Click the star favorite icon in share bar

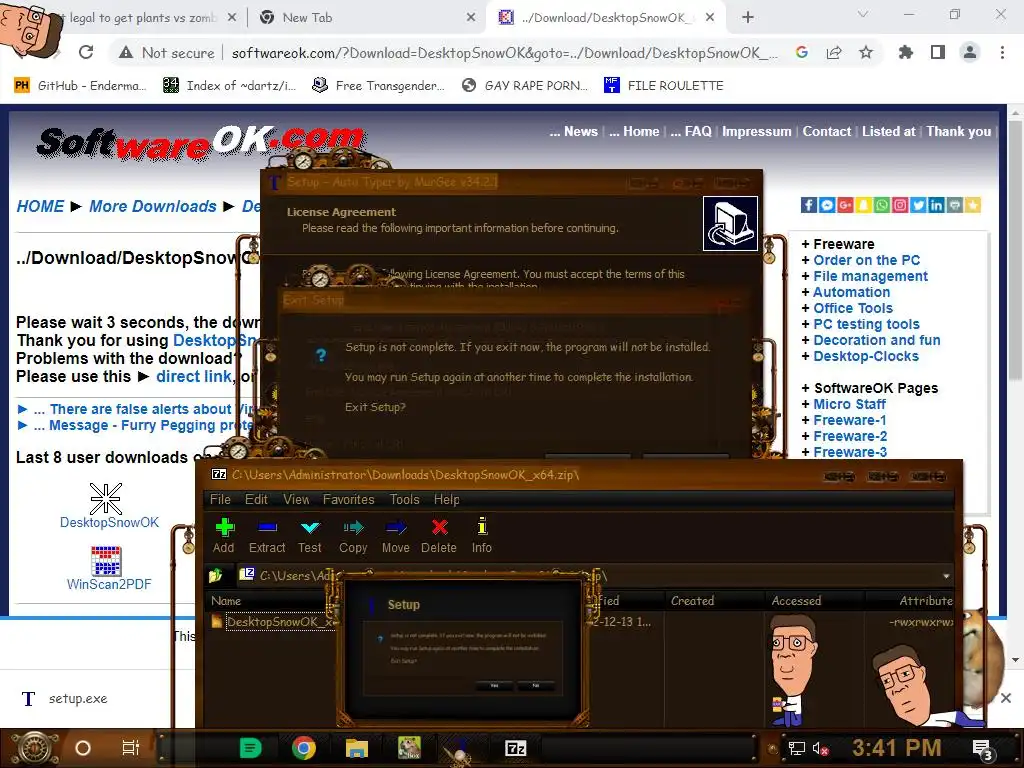coord(973,205)
